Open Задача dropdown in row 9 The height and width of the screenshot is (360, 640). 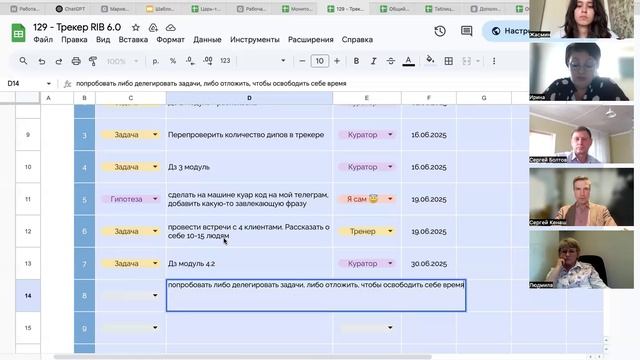[x=155, y=134]
